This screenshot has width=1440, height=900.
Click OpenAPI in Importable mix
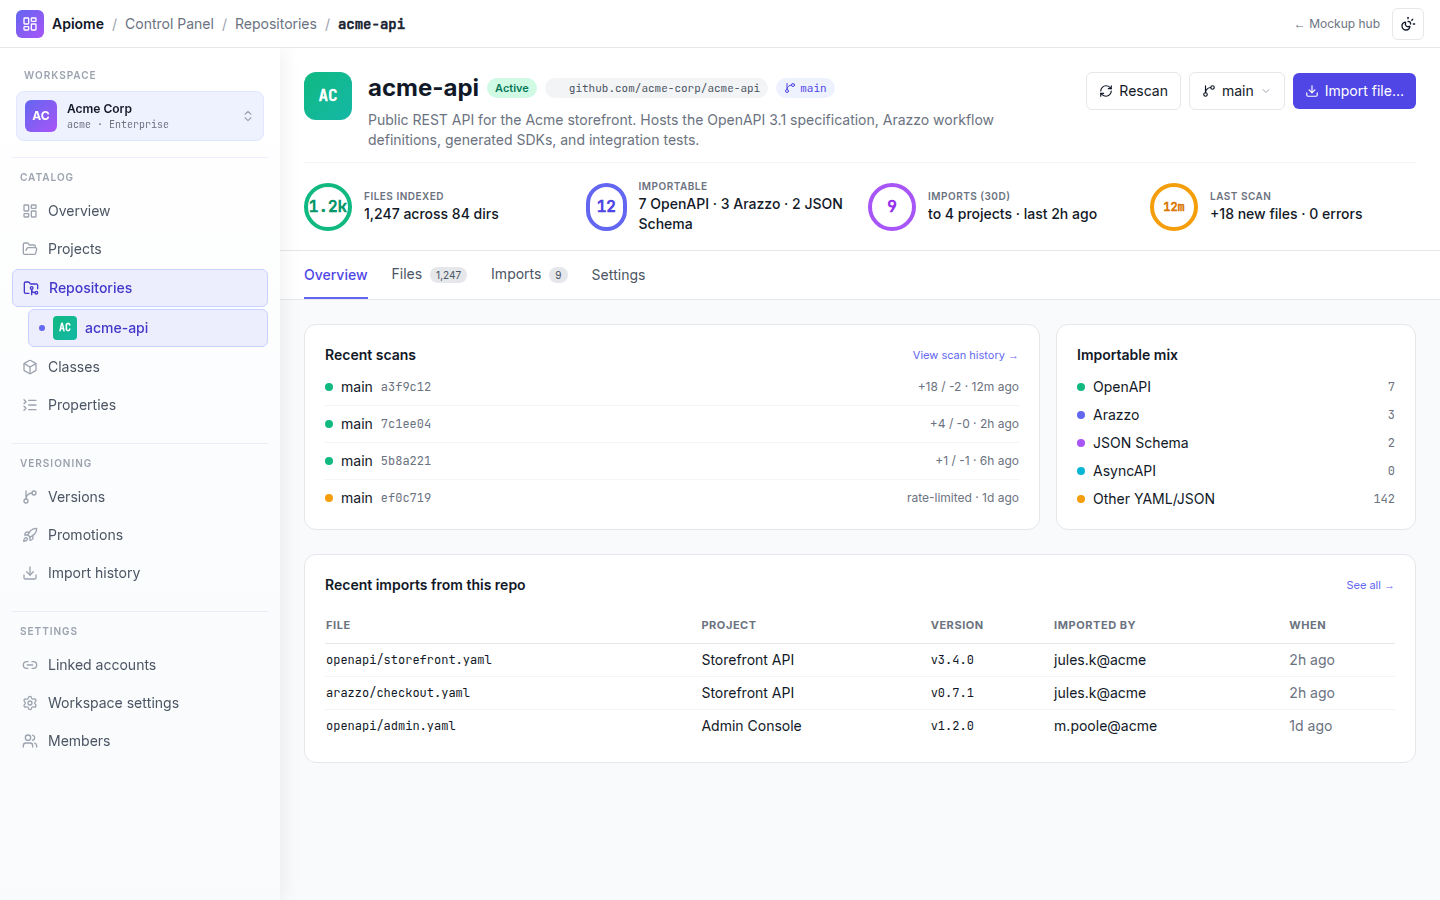(1236, 387)
